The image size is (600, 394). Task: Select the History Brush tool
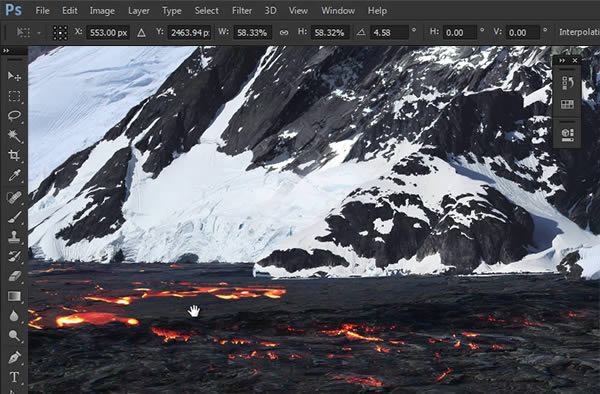pos(14,256)
